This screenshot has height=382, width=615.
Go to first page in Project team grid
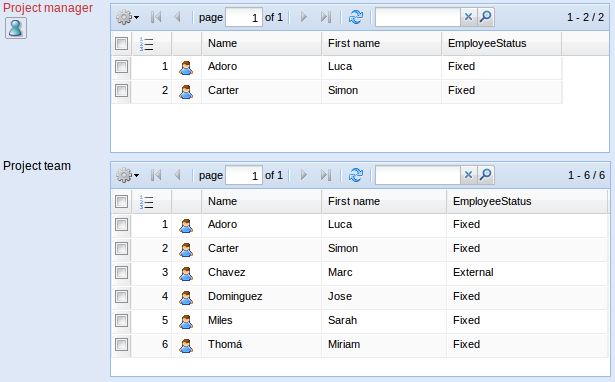[156, 175]
